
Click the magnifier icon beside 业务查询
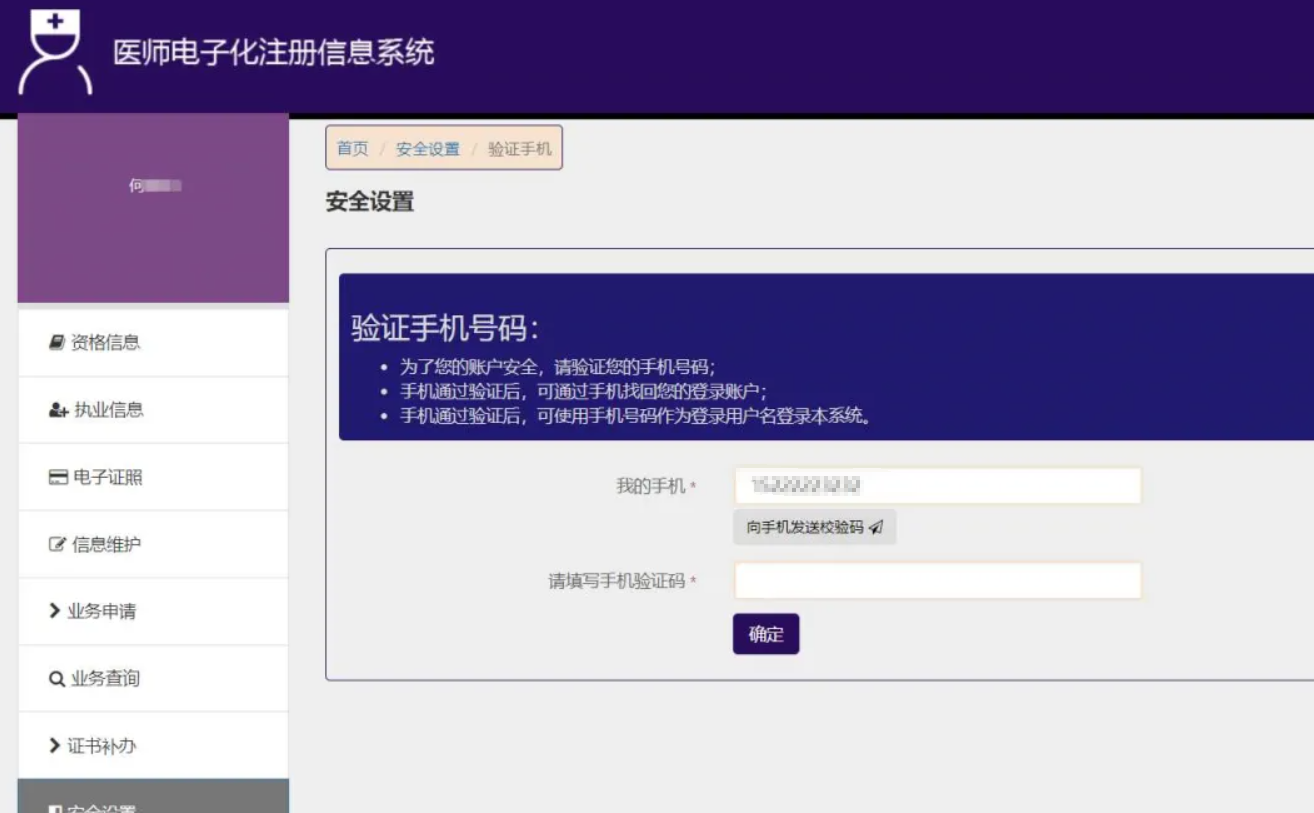tap(57, 679)
